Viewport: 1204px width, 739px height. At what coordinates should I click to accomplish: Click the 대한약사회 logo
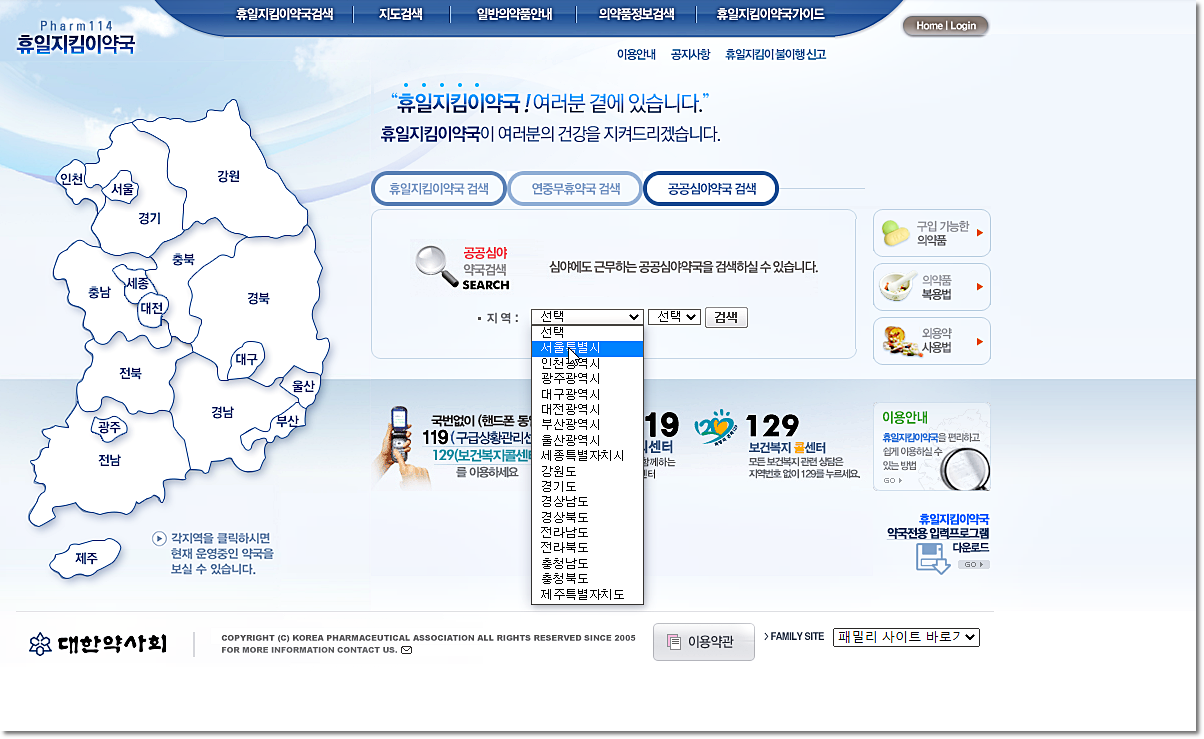click(x=97, y=644)
